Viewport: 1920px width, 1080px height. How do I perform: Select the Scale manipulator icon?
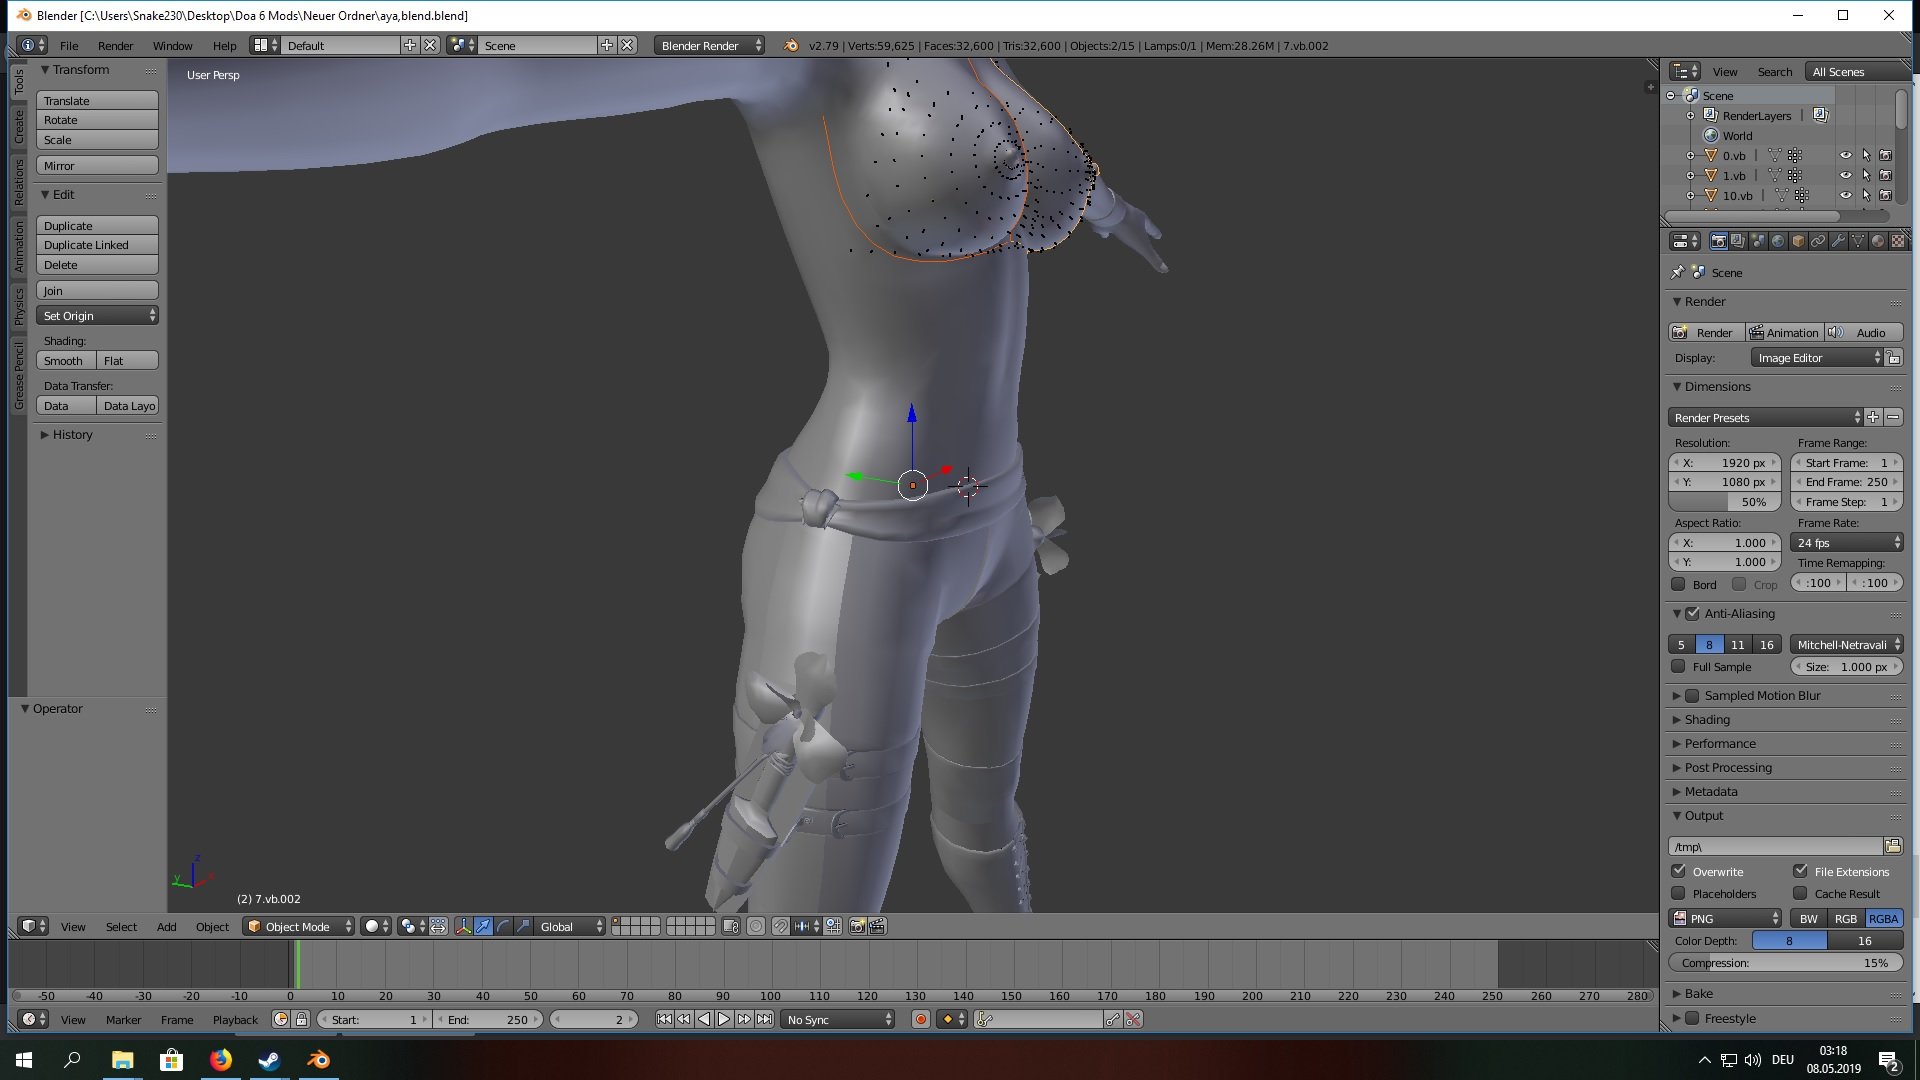523,926
